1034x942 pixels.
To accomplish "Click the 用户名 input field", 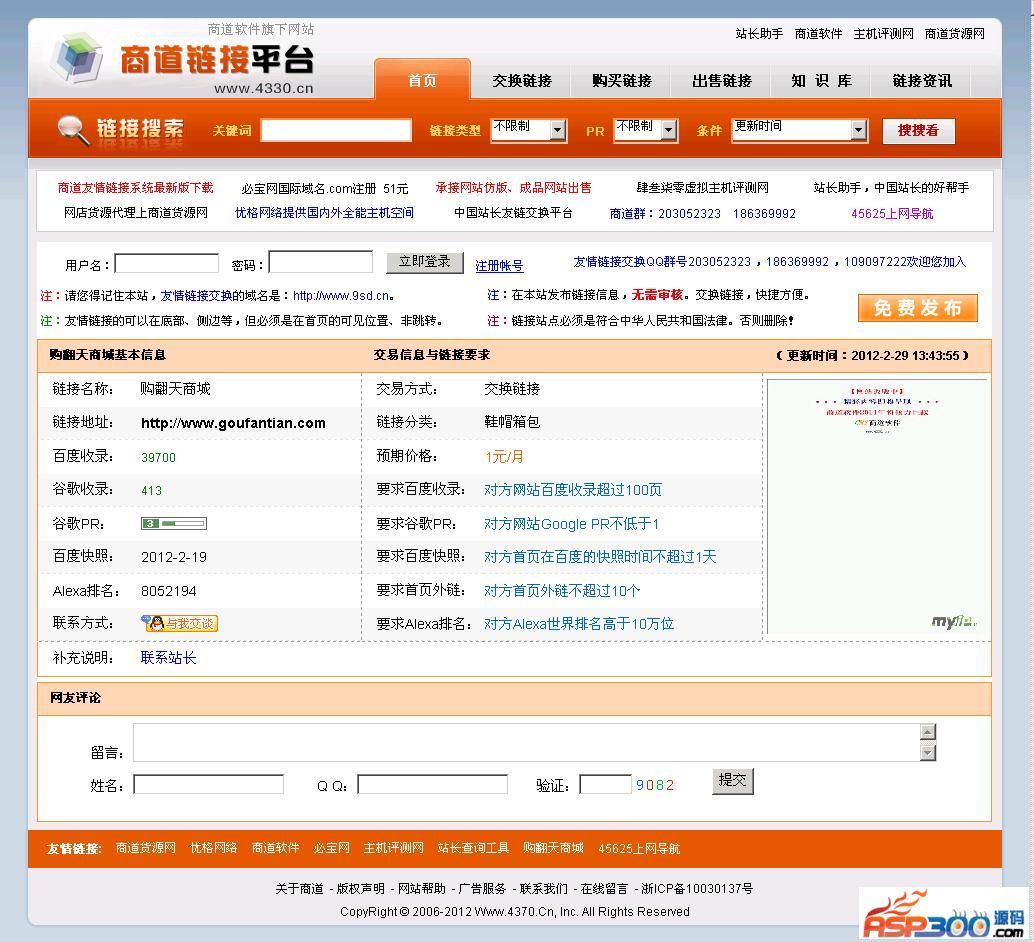I will click(x=167, y=264).
